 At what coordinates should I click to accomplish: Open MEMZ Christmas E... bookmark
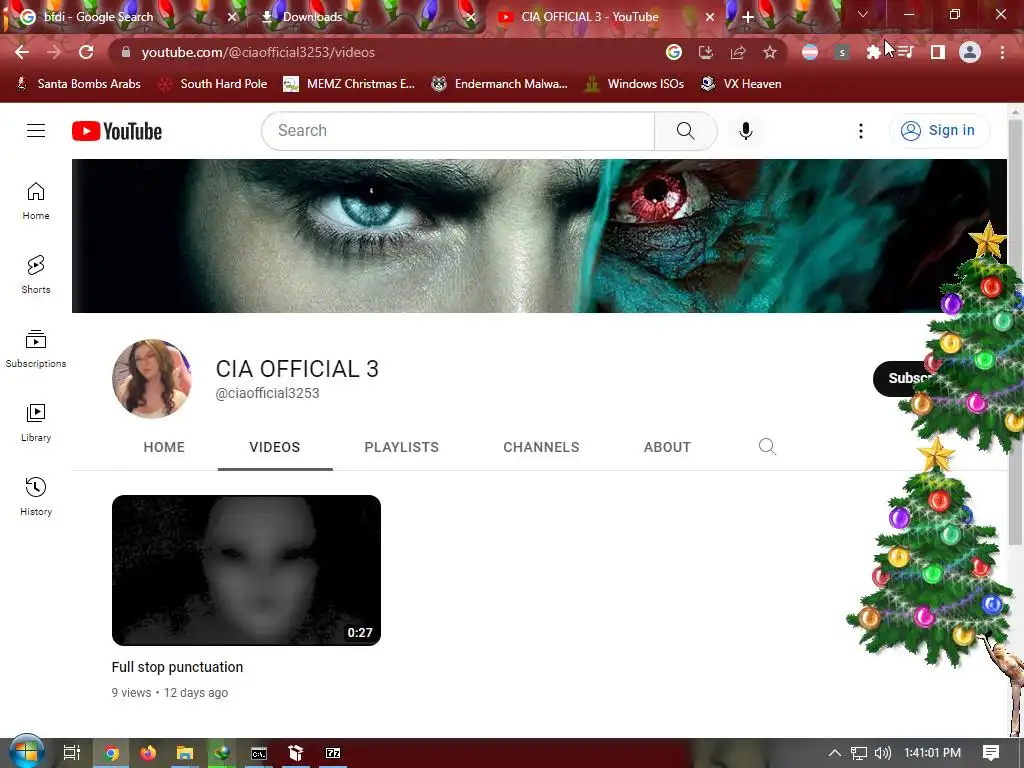[349, 84]
